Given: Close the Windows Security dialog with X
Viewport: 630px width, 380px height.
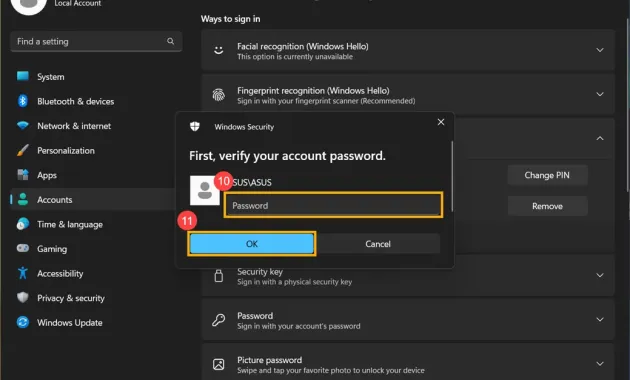Looking at the screenshot, I should pos(441,122).
